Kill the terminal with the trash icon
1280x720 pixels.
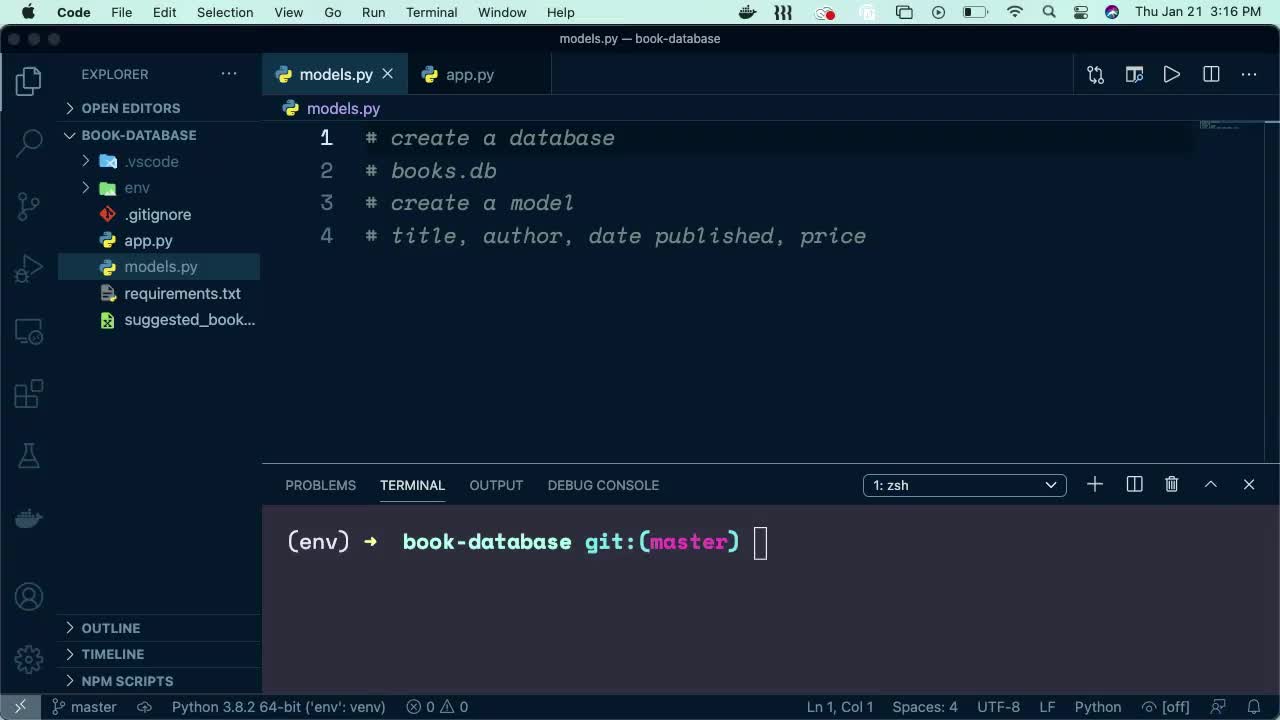point(1171,484)
